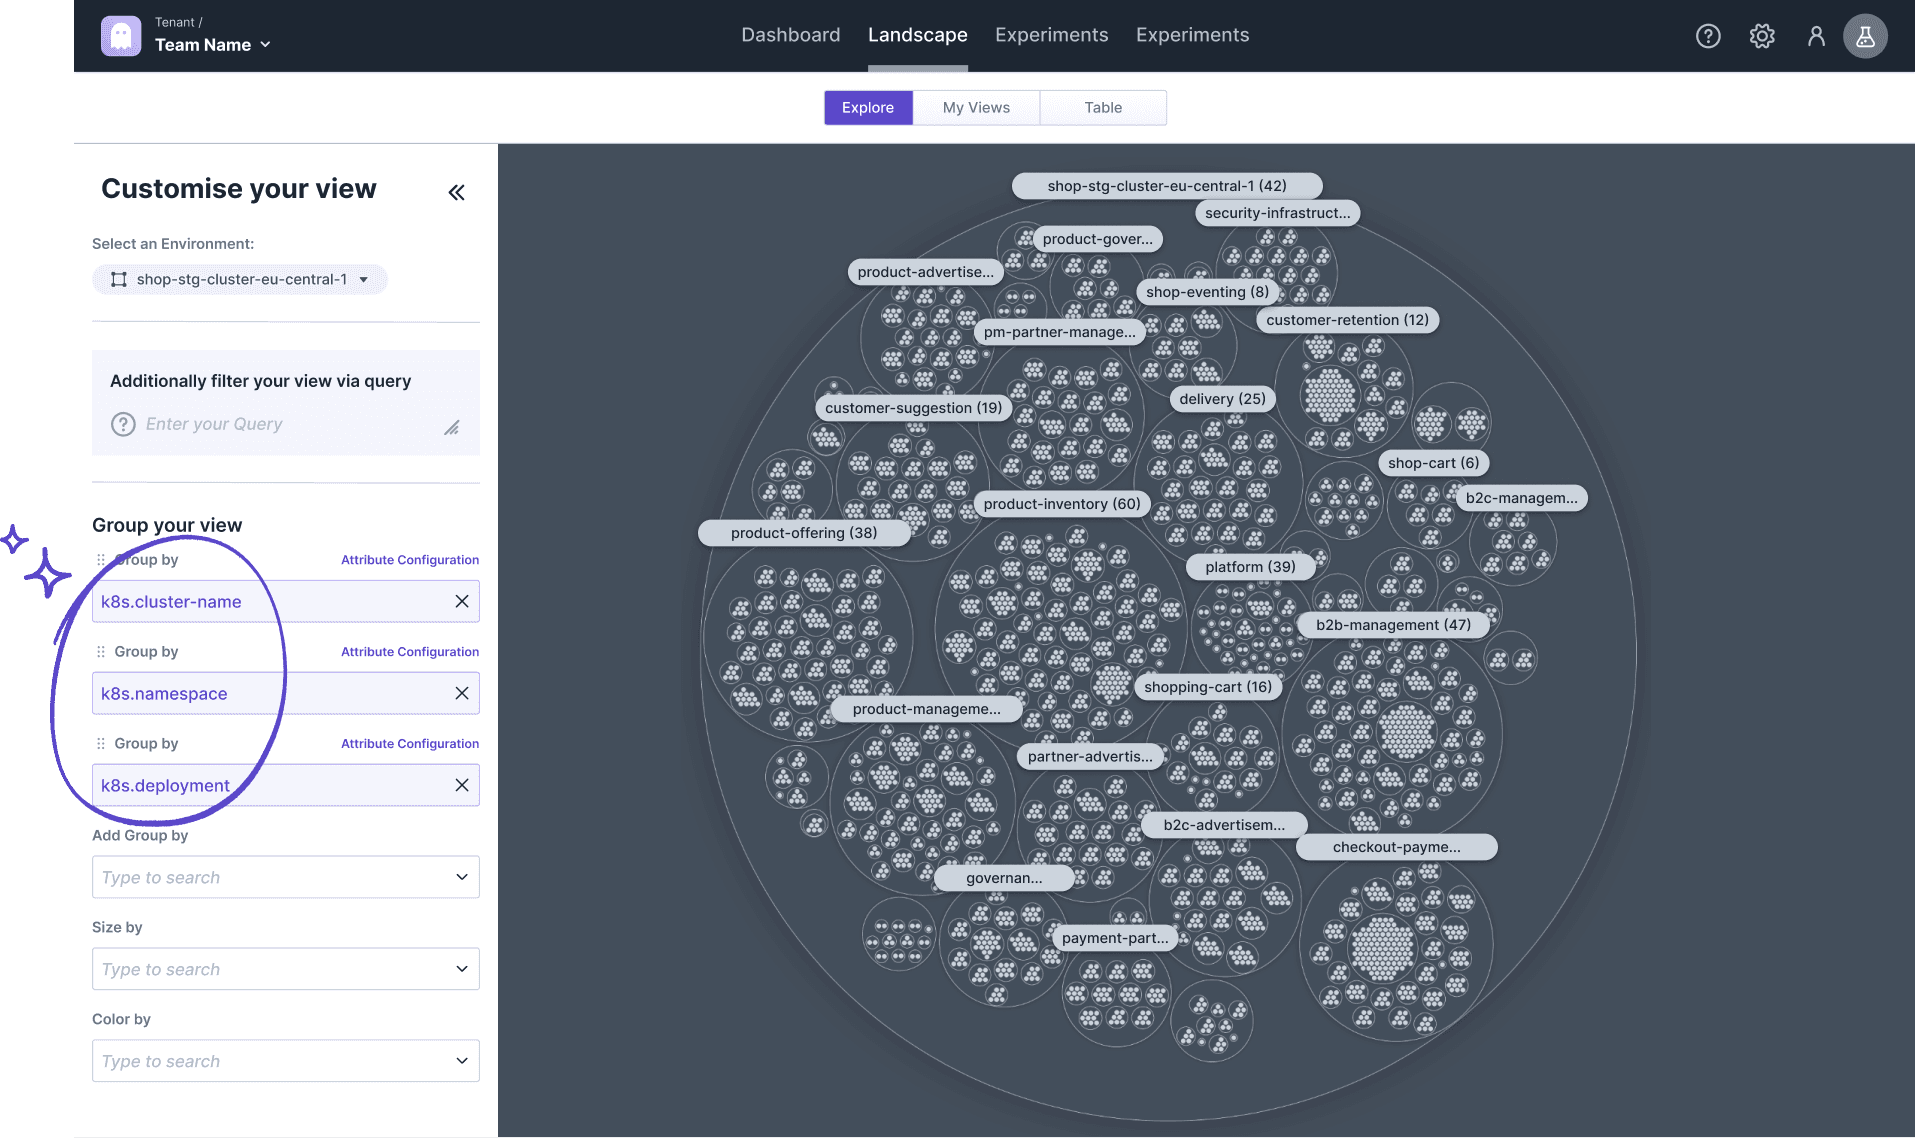The width and height of the screenshot is (1915, 1138).
Task: Select the shop-eventing (8) label
Action: [x=1207, y=292]
